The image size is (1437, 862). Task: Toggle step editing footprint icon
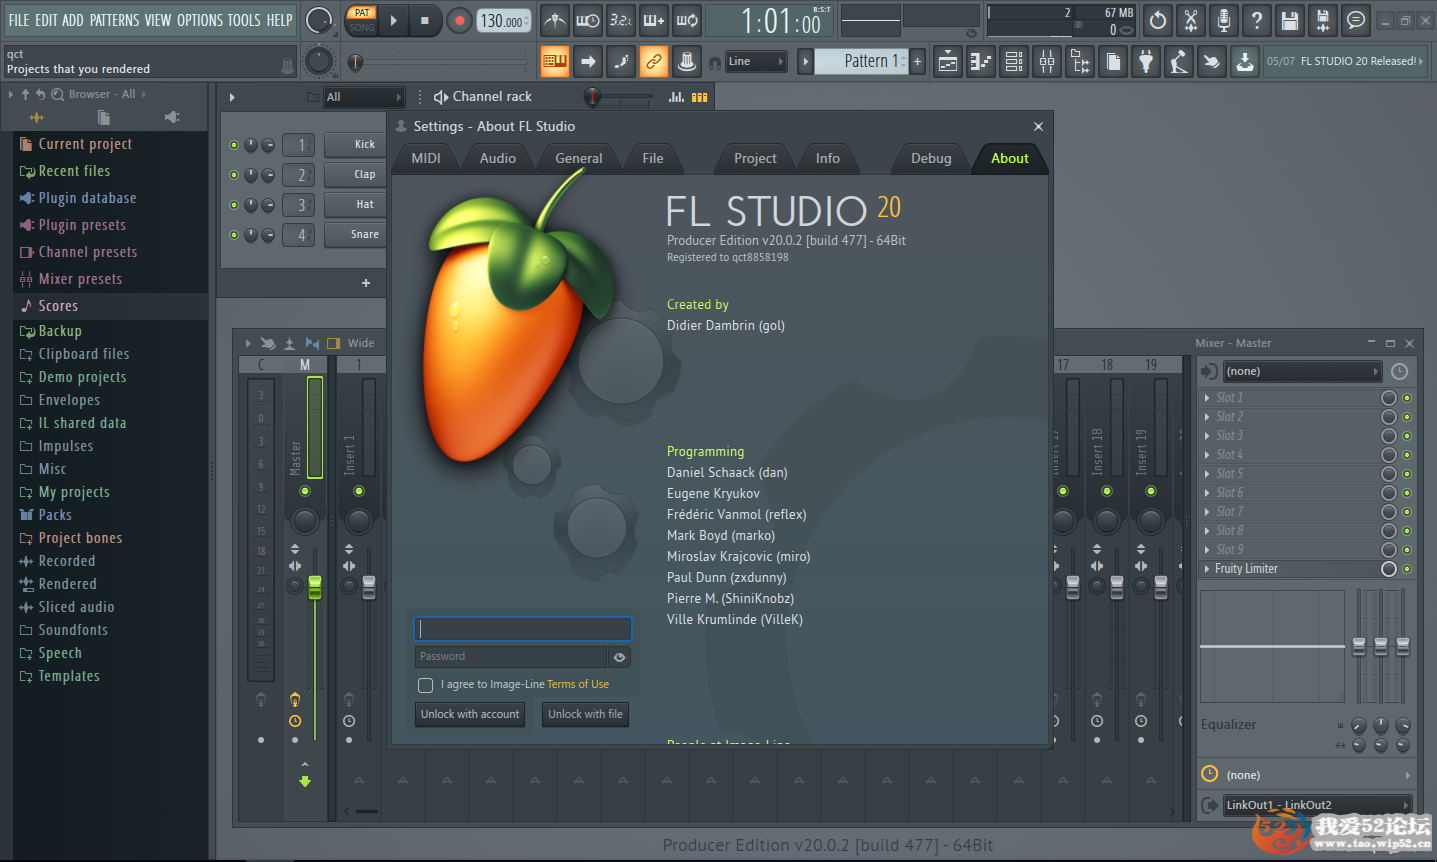tap(621, 61)
